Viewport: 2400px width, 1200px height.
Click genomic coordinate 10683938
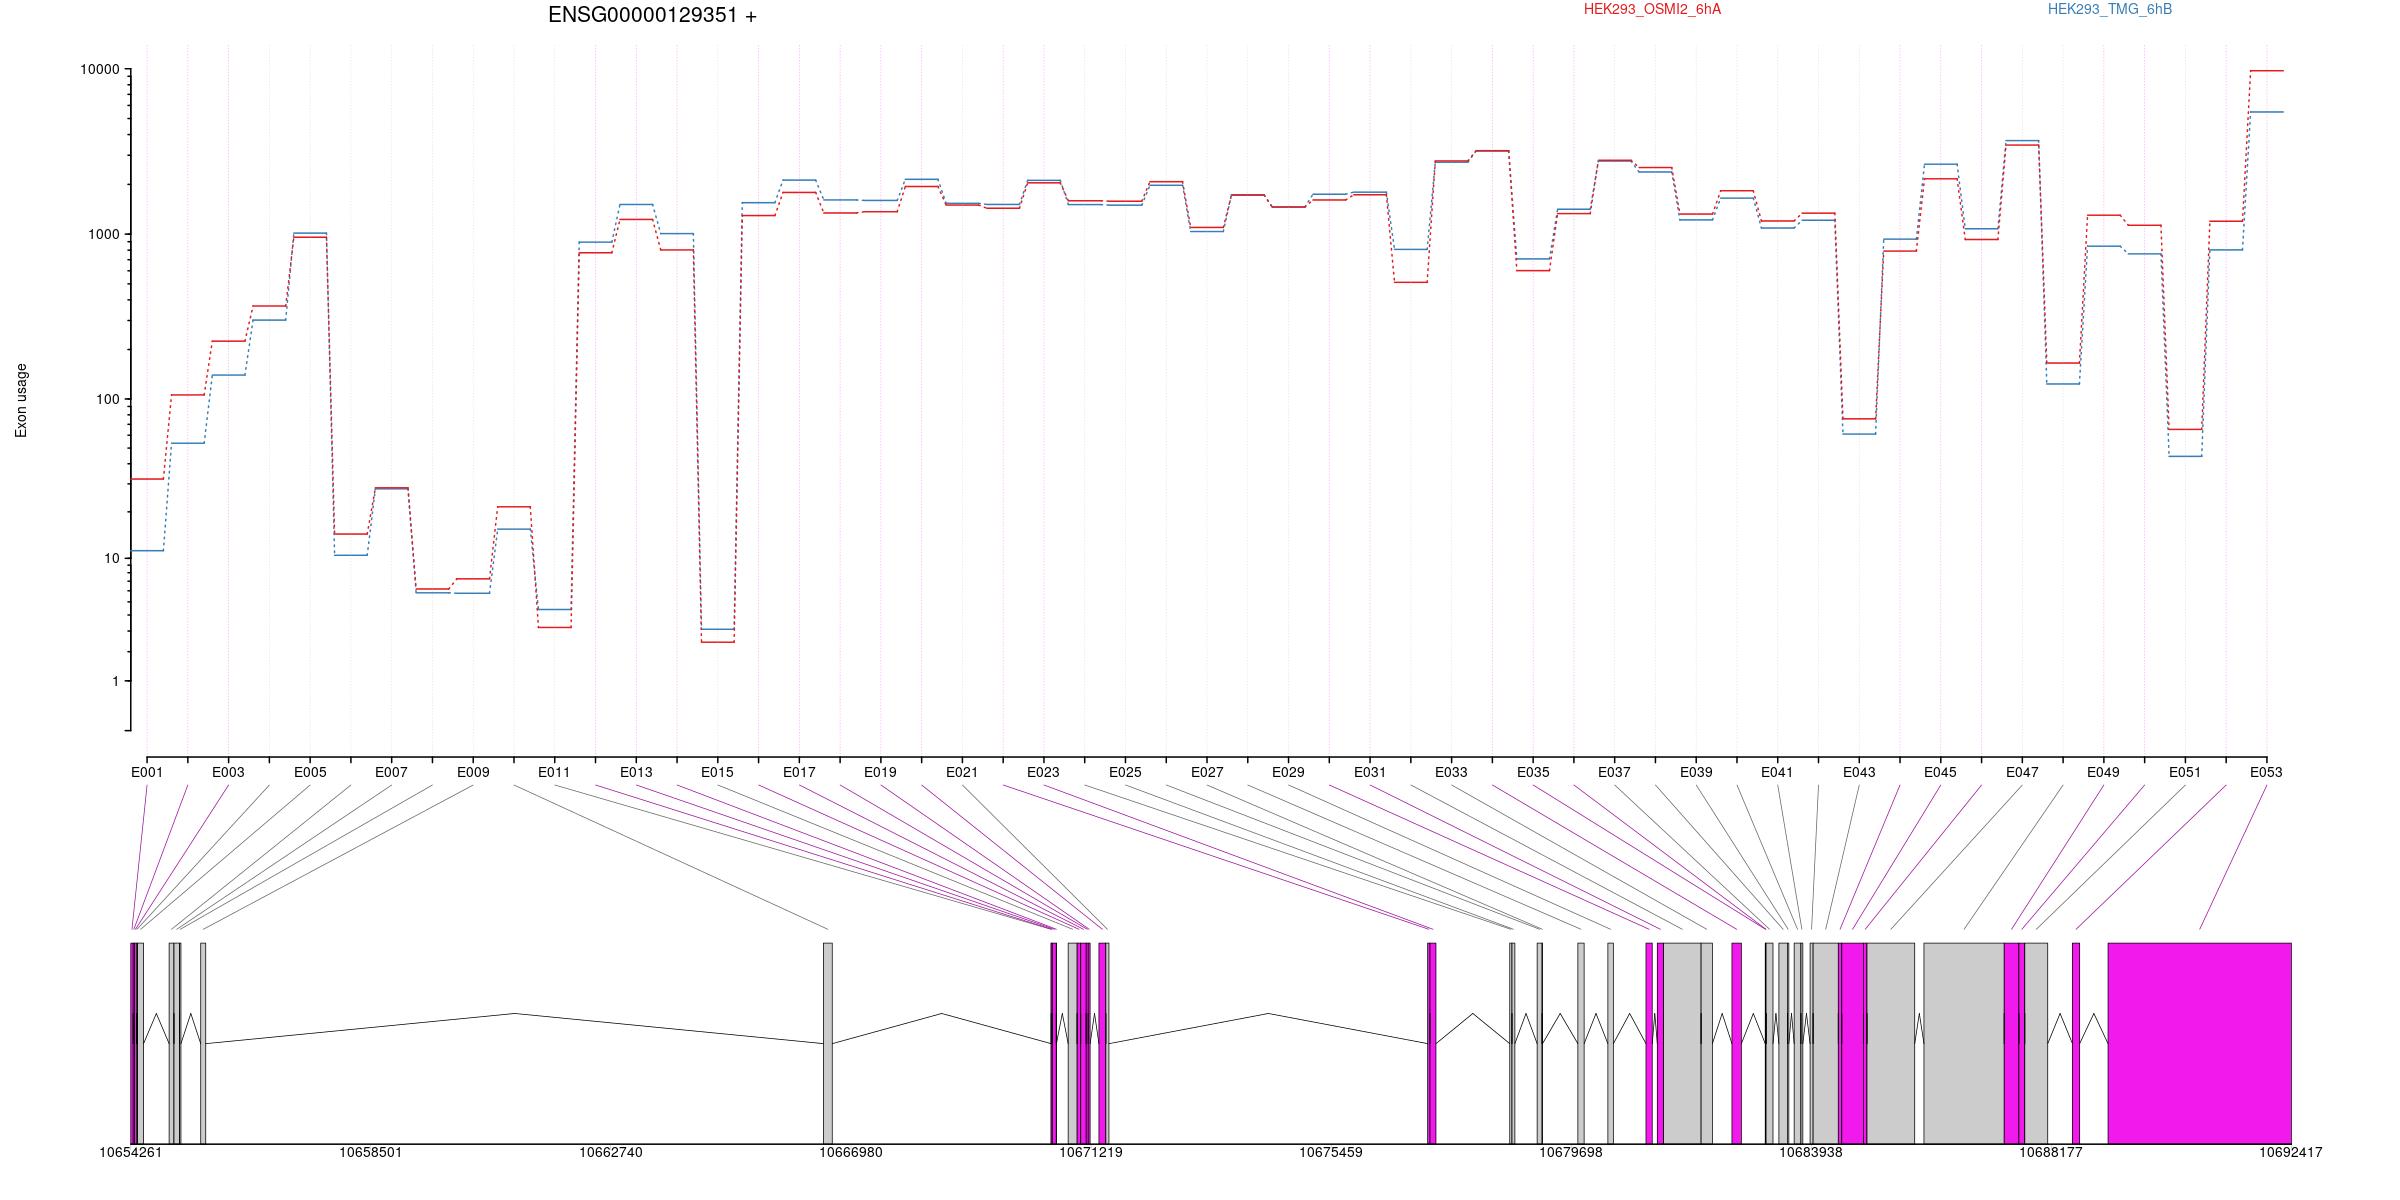click(1811, 1153)
